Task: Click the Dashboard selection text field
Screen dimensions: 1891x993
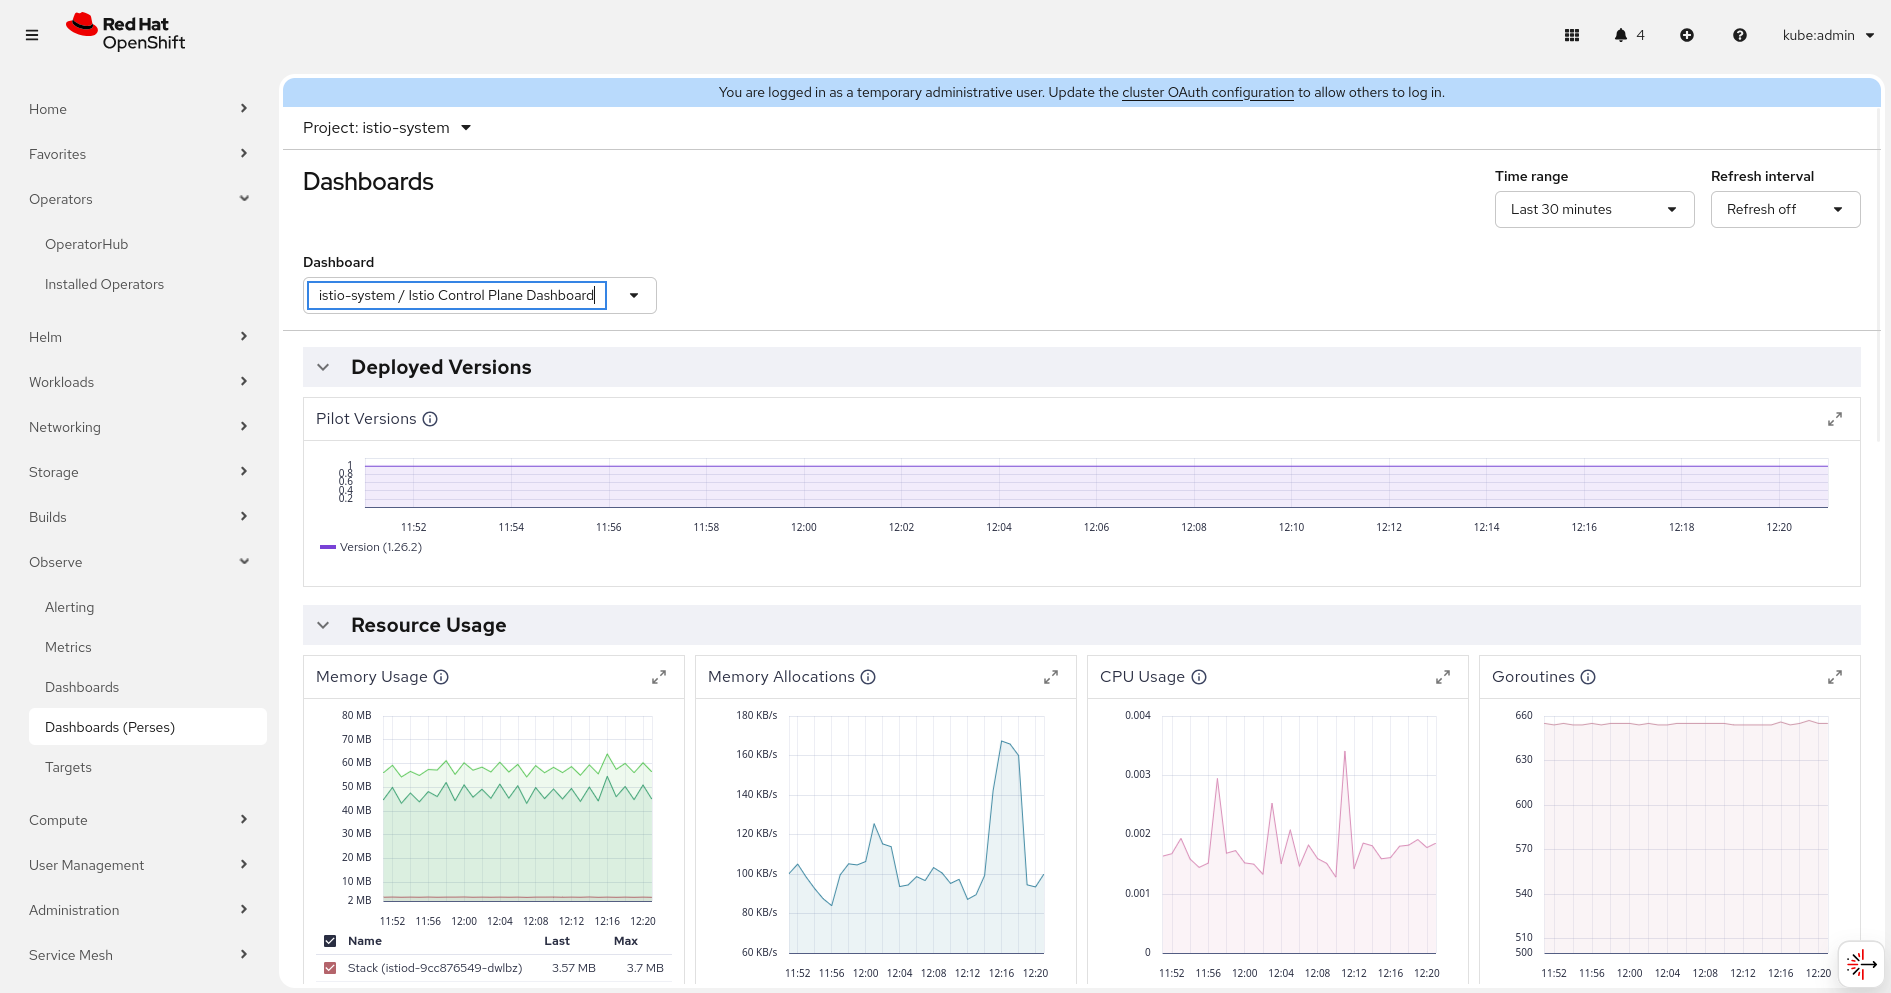Action: 457,296
